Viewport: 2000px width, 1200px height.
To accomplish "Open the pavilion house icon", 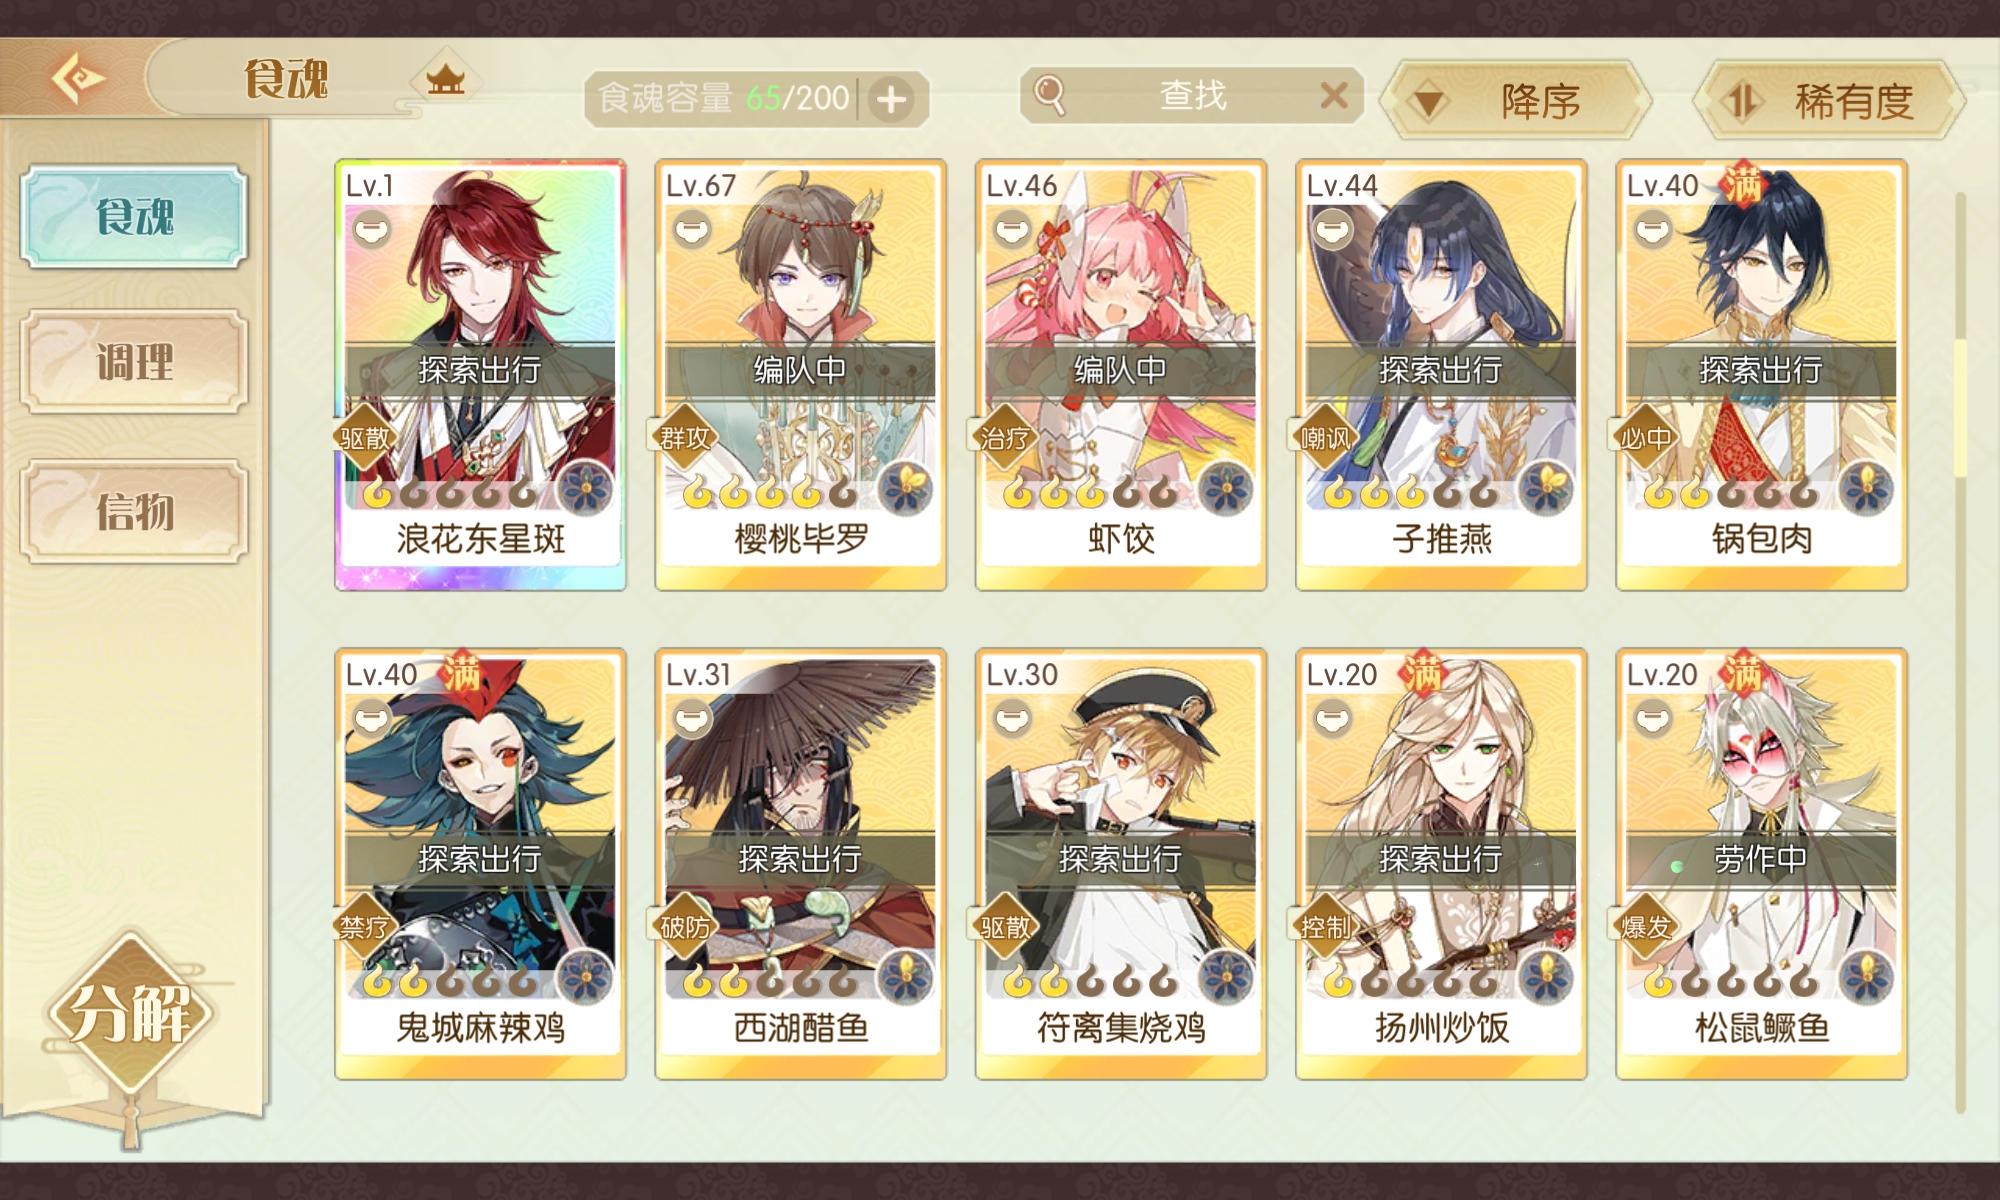I will 446,79.
